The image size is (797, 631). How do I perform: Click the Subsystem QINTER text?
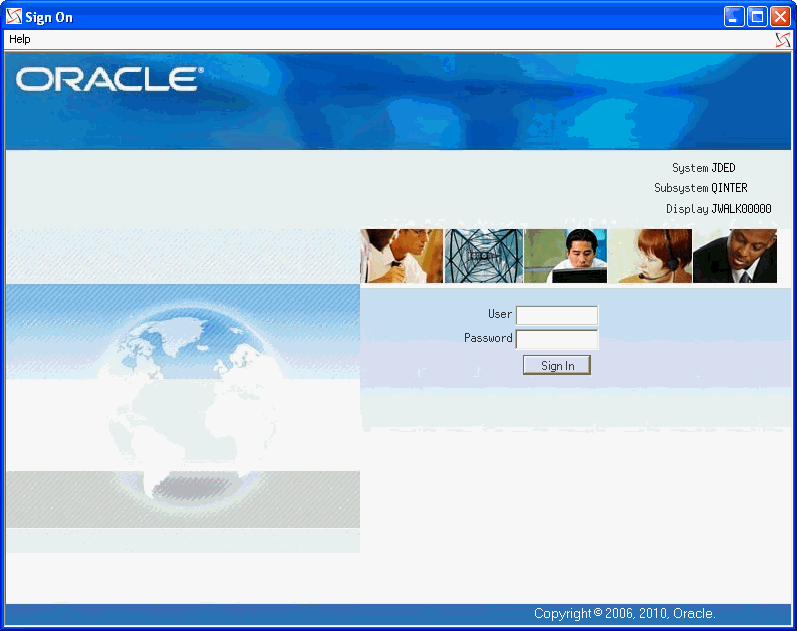tap(700, 188)
